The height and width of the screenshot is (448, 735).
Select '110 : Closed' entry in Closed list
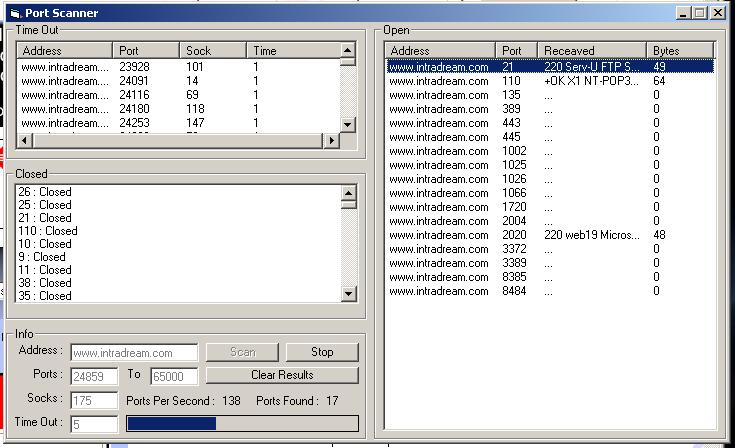(x=48, y=231)
